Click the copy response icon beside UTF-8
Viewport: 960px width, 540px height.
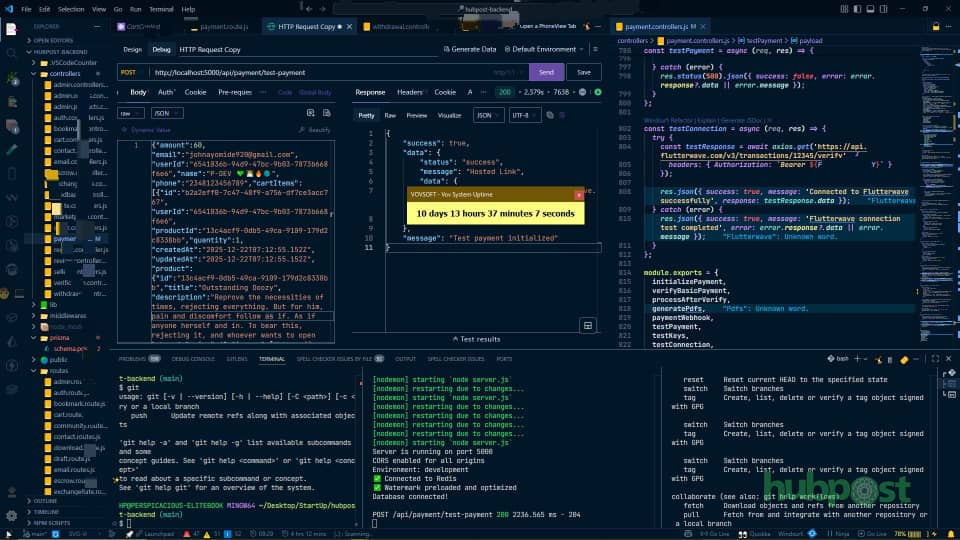550,115
